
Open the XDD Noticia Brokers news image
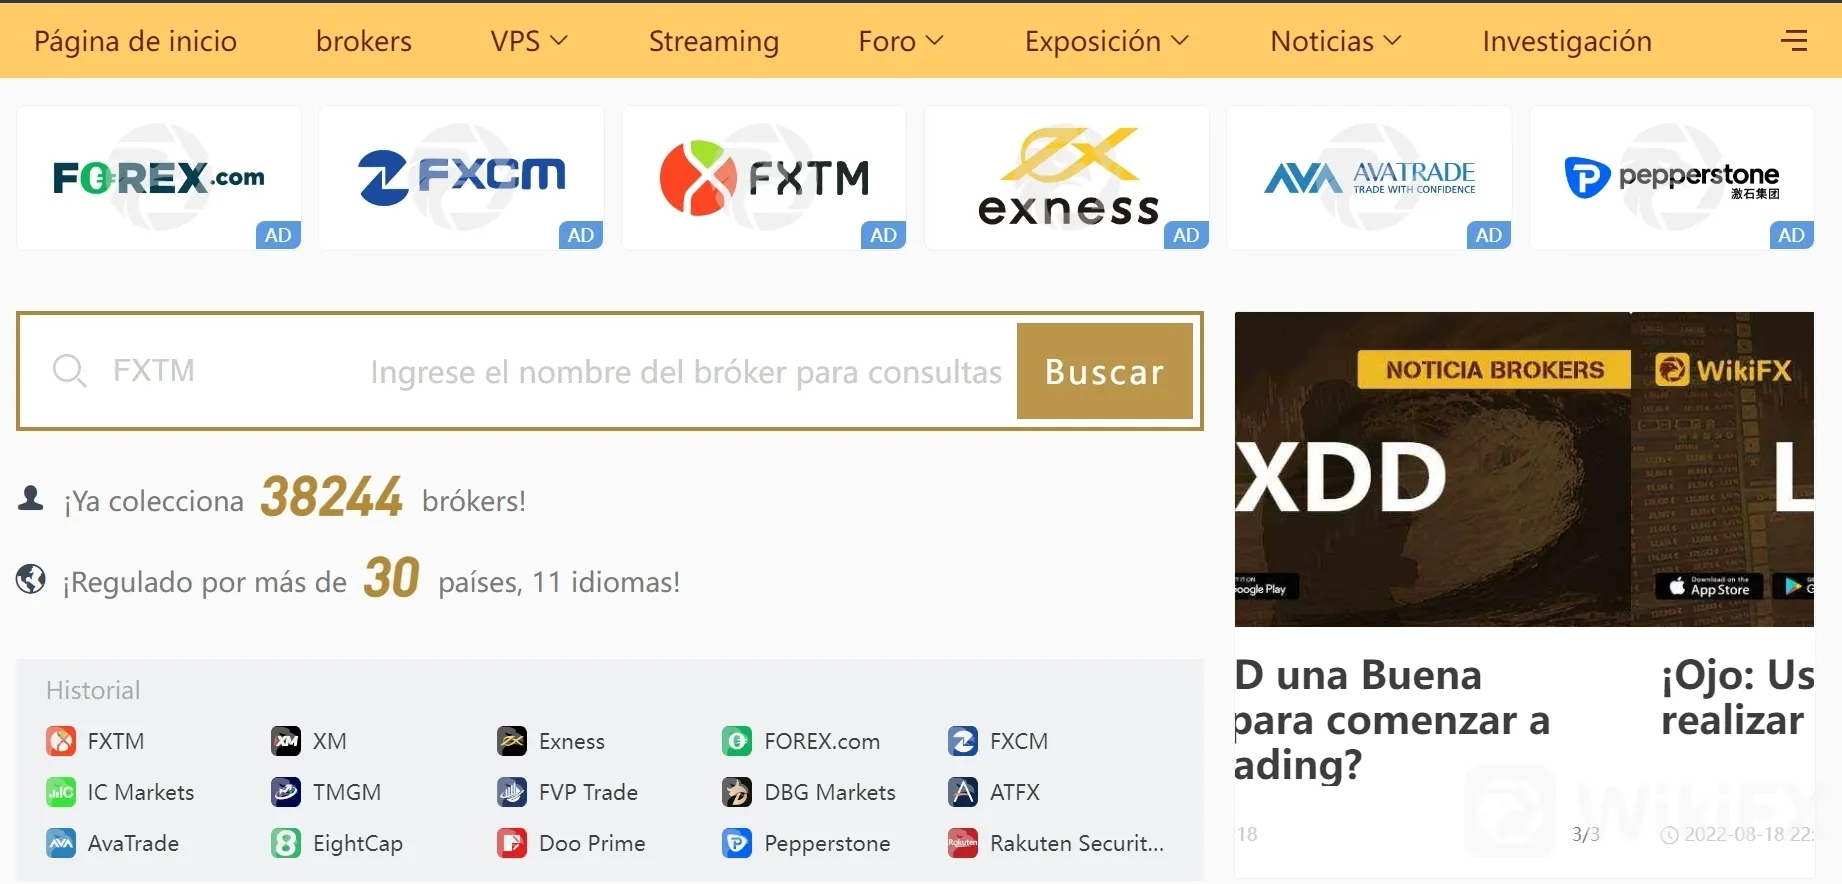pos(1432,470)
